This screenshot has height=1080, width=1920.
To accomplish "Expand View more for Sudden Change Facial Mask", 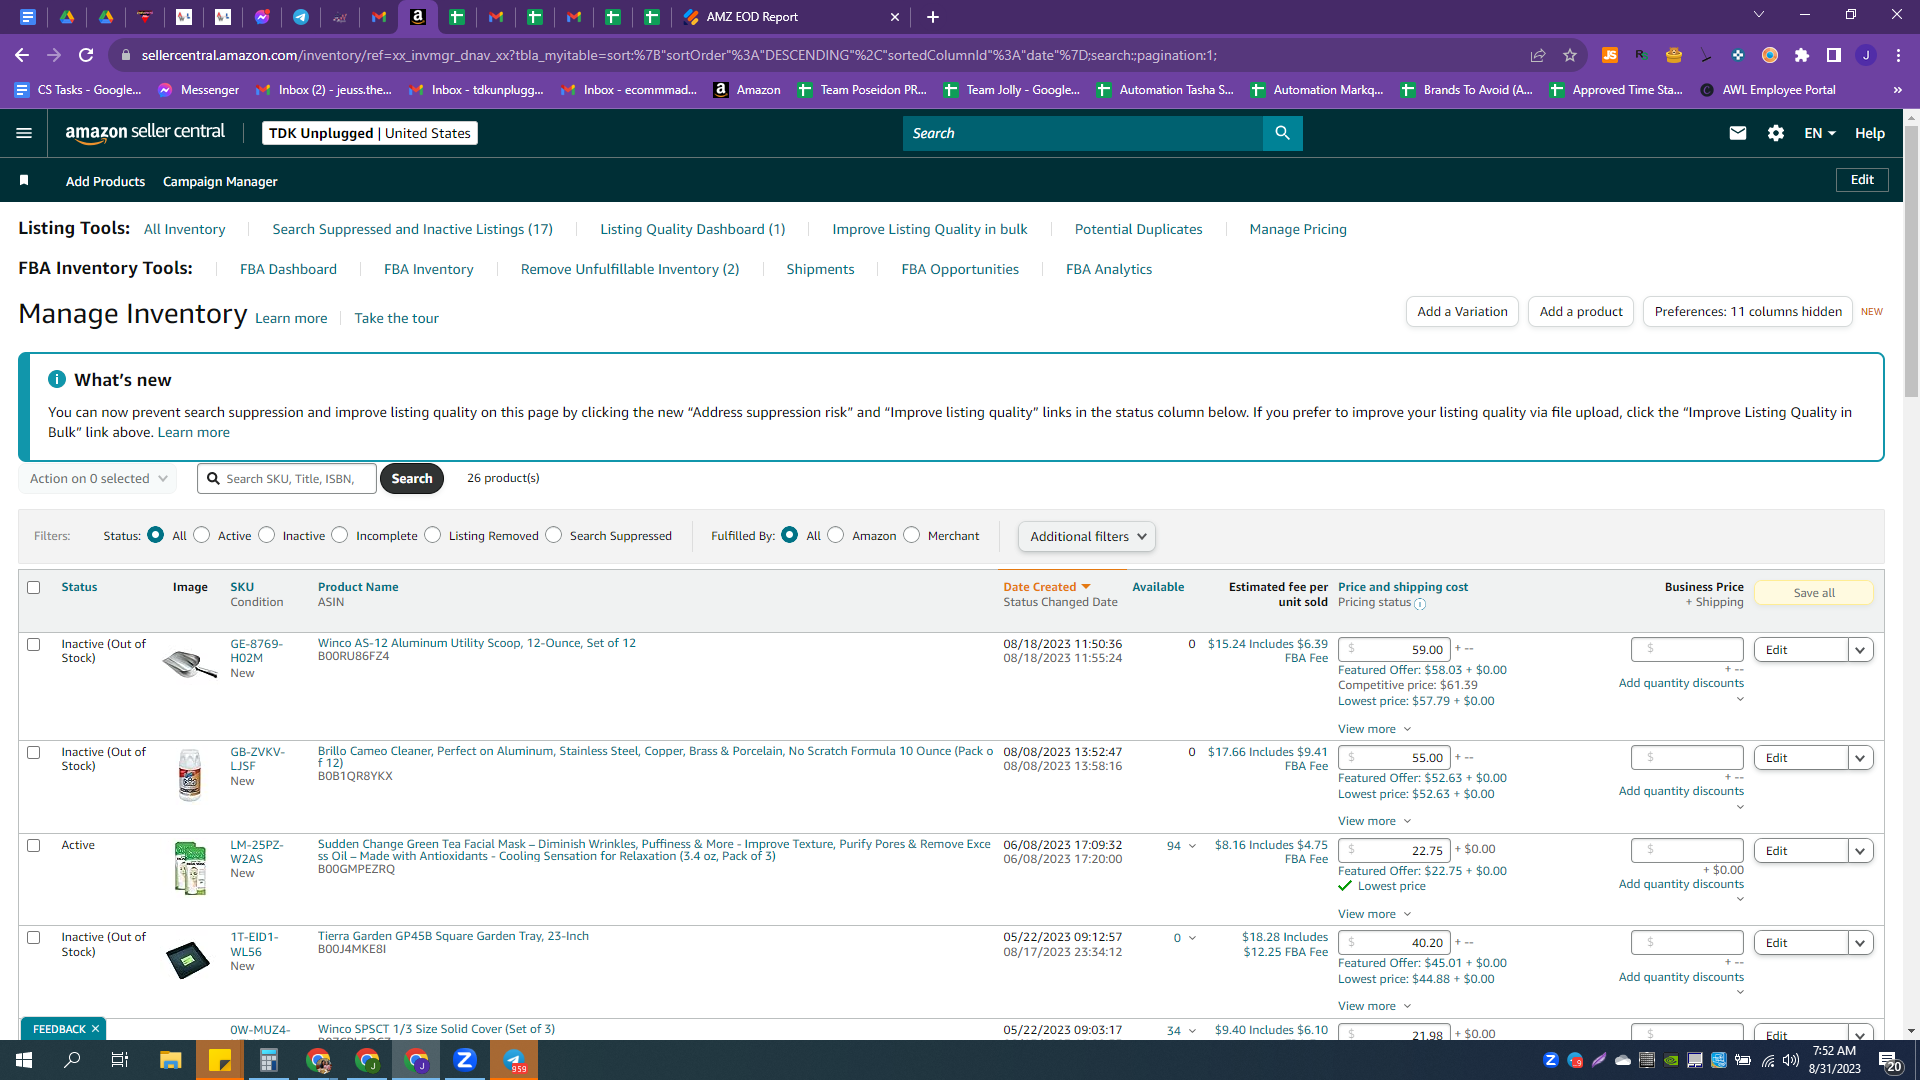I will (1375, 914).
